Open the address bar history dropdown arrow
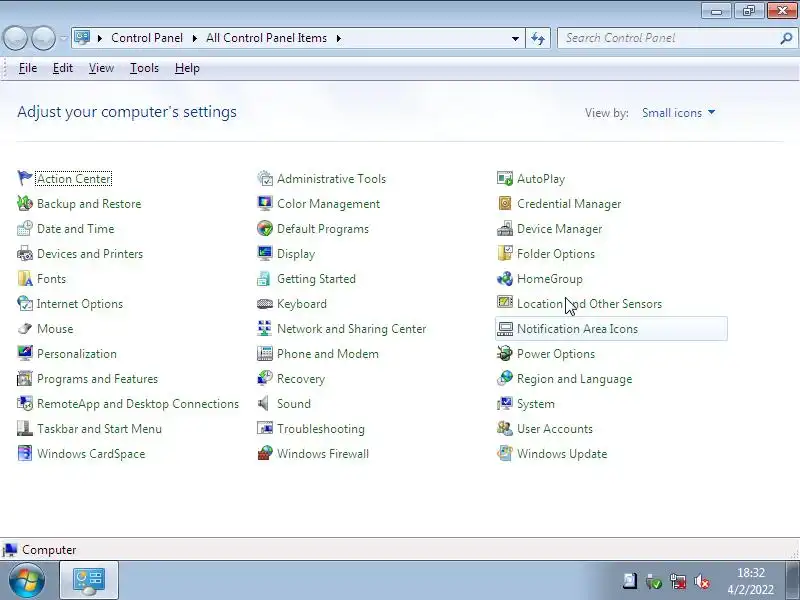This screenshot has height=600, width=800. pyautogui.click(x=515, y=38)
